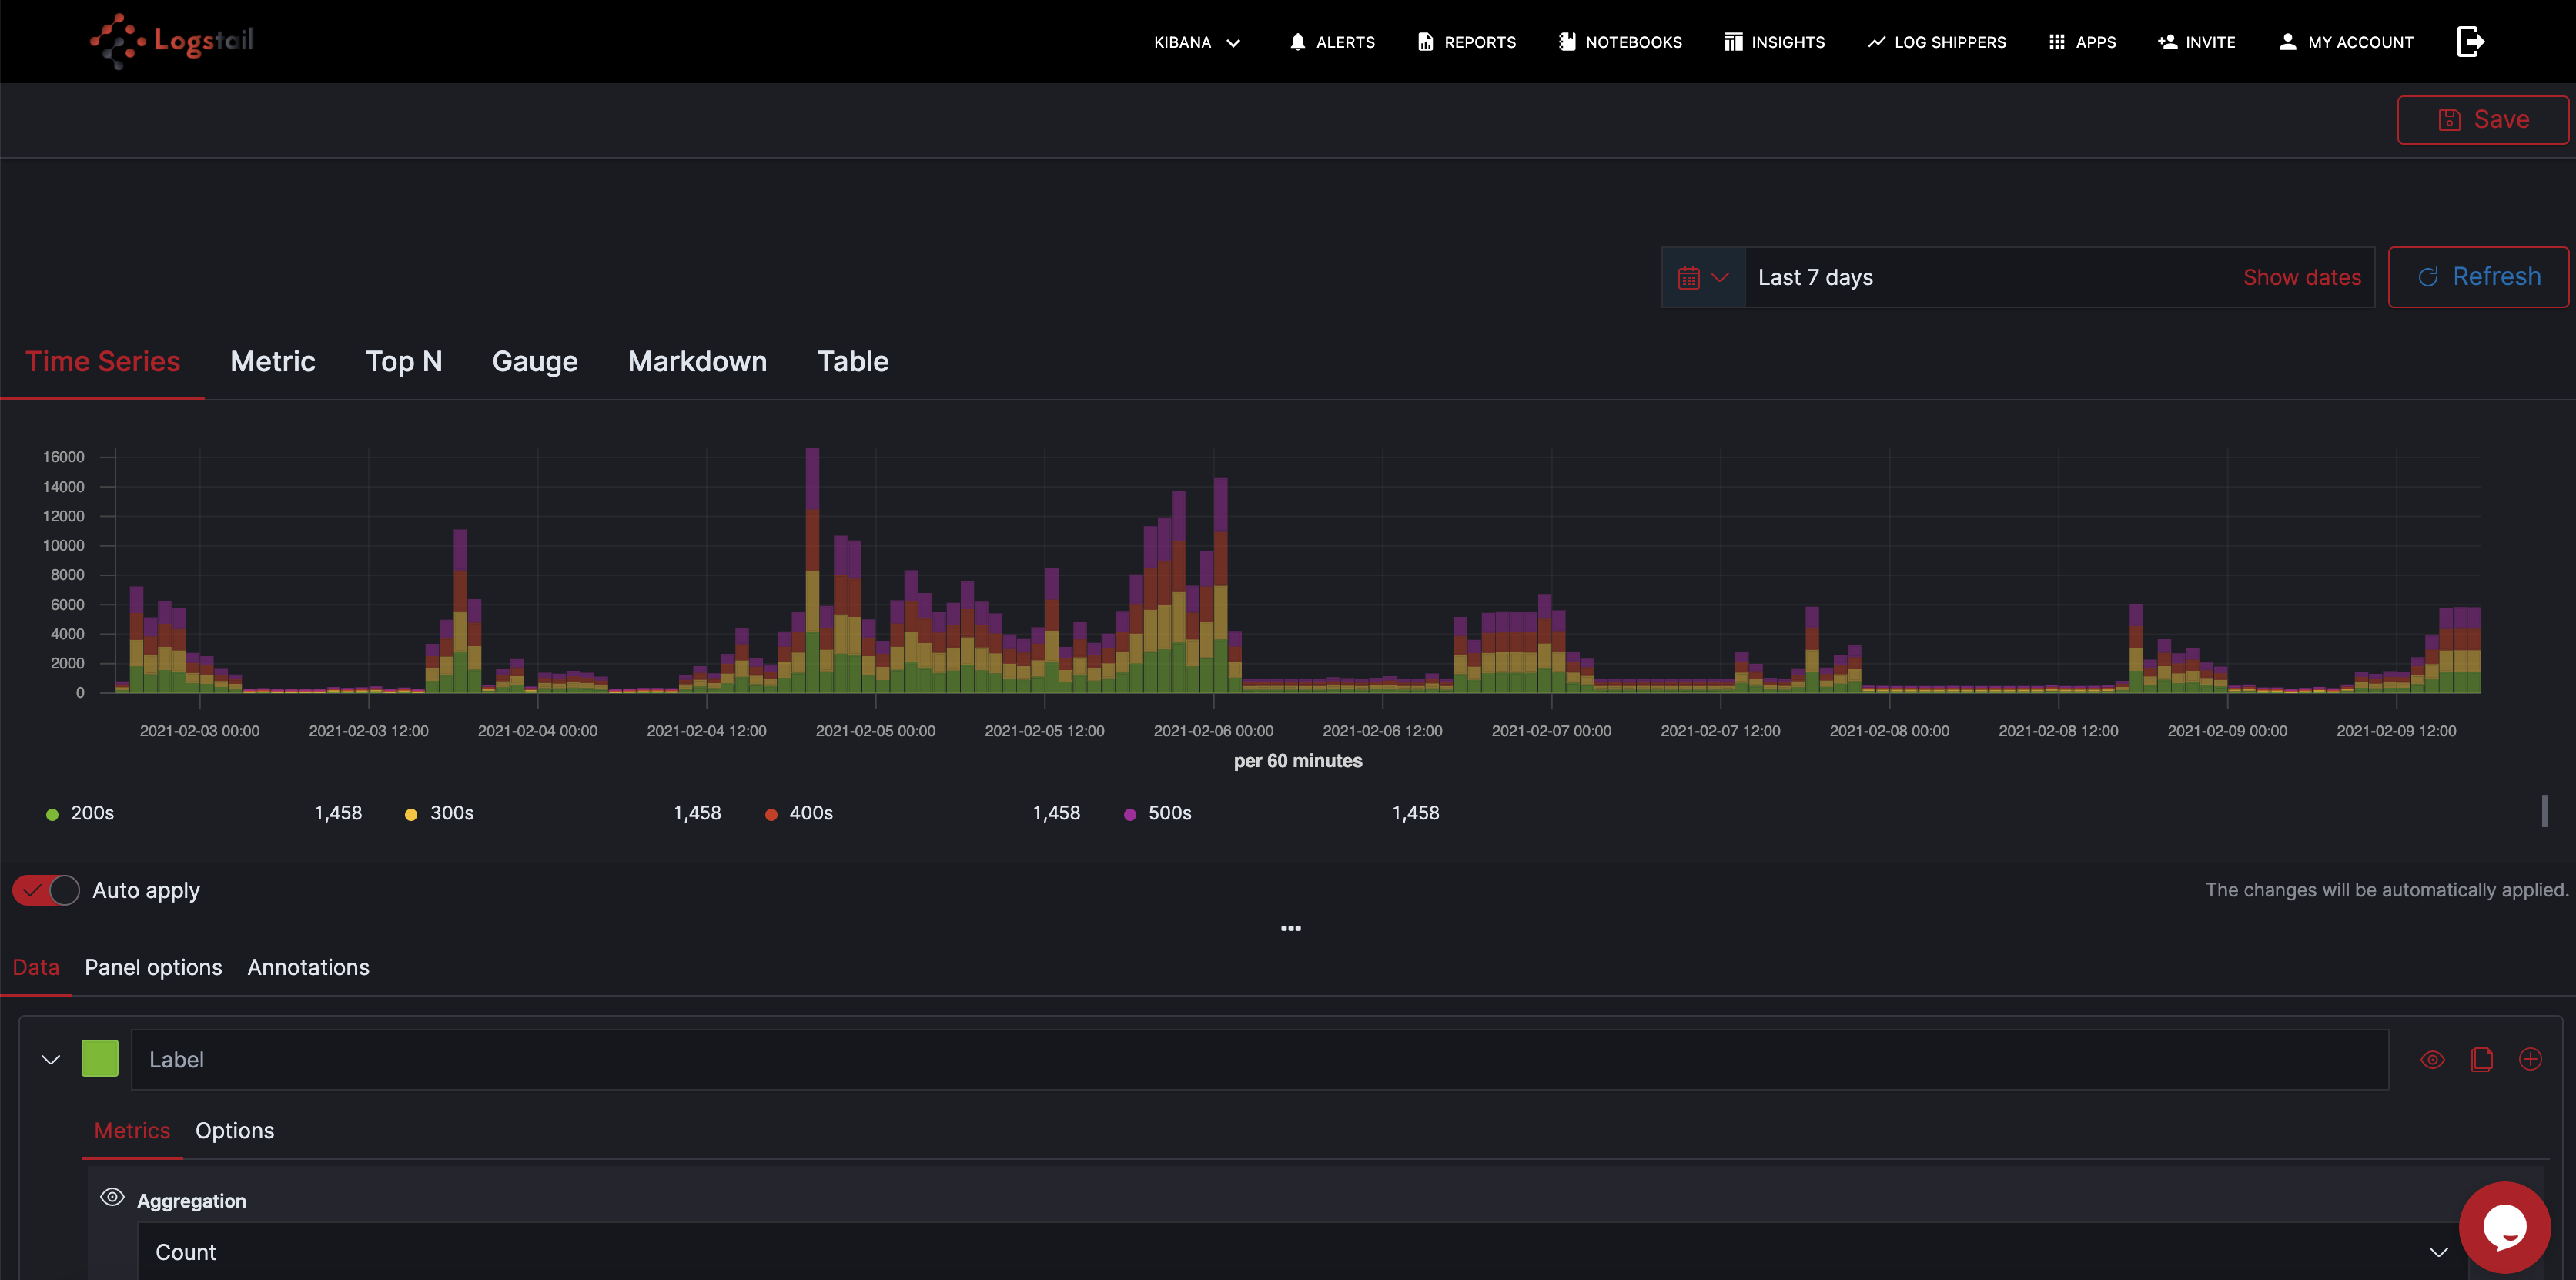Click the Save button
The image size is (2576, 1280).
tap(2482, 120)
